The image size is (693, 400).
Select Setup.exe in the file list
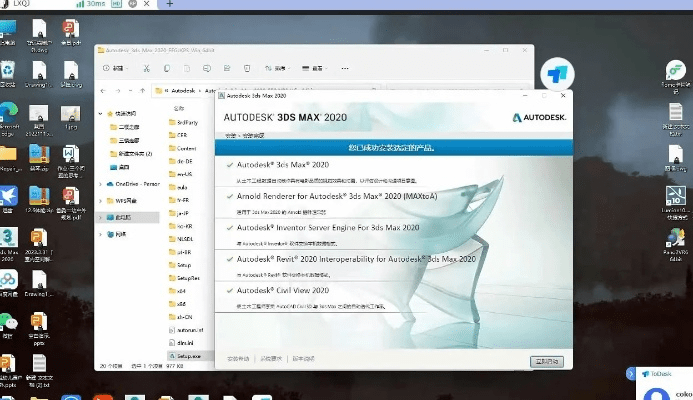click(x=188, y=354)
